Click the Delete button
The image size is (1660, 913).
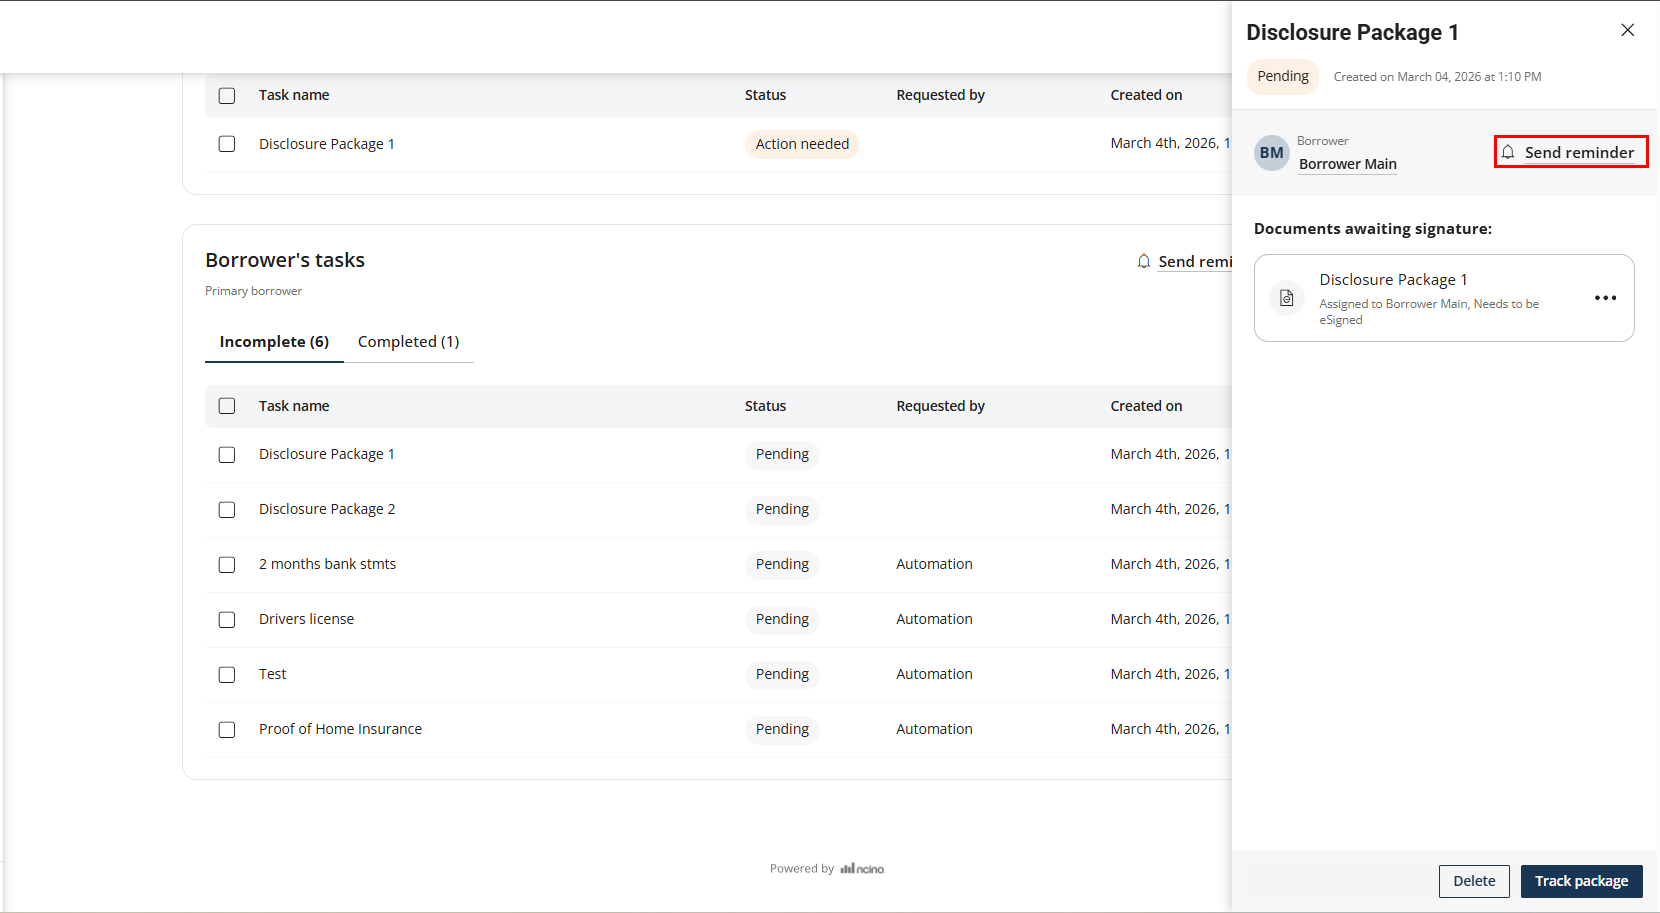[1474, 881]
